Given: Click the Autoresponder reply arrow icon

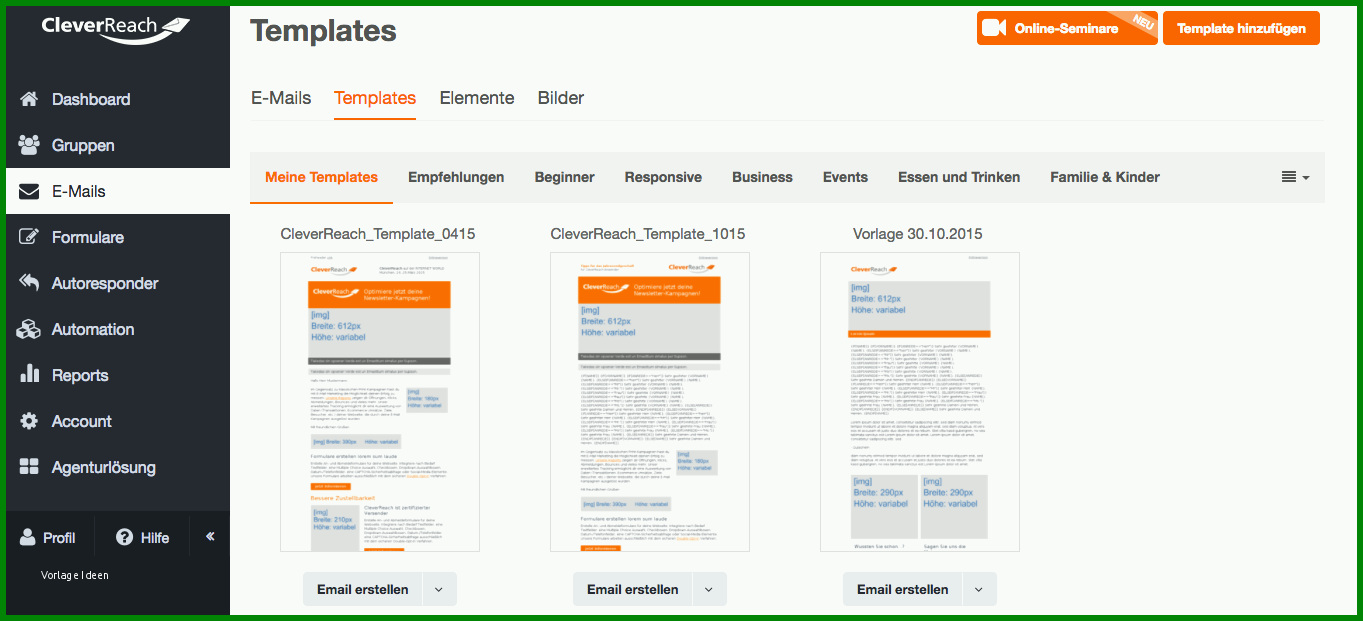Looking at the screenshot, I should 29,283.
